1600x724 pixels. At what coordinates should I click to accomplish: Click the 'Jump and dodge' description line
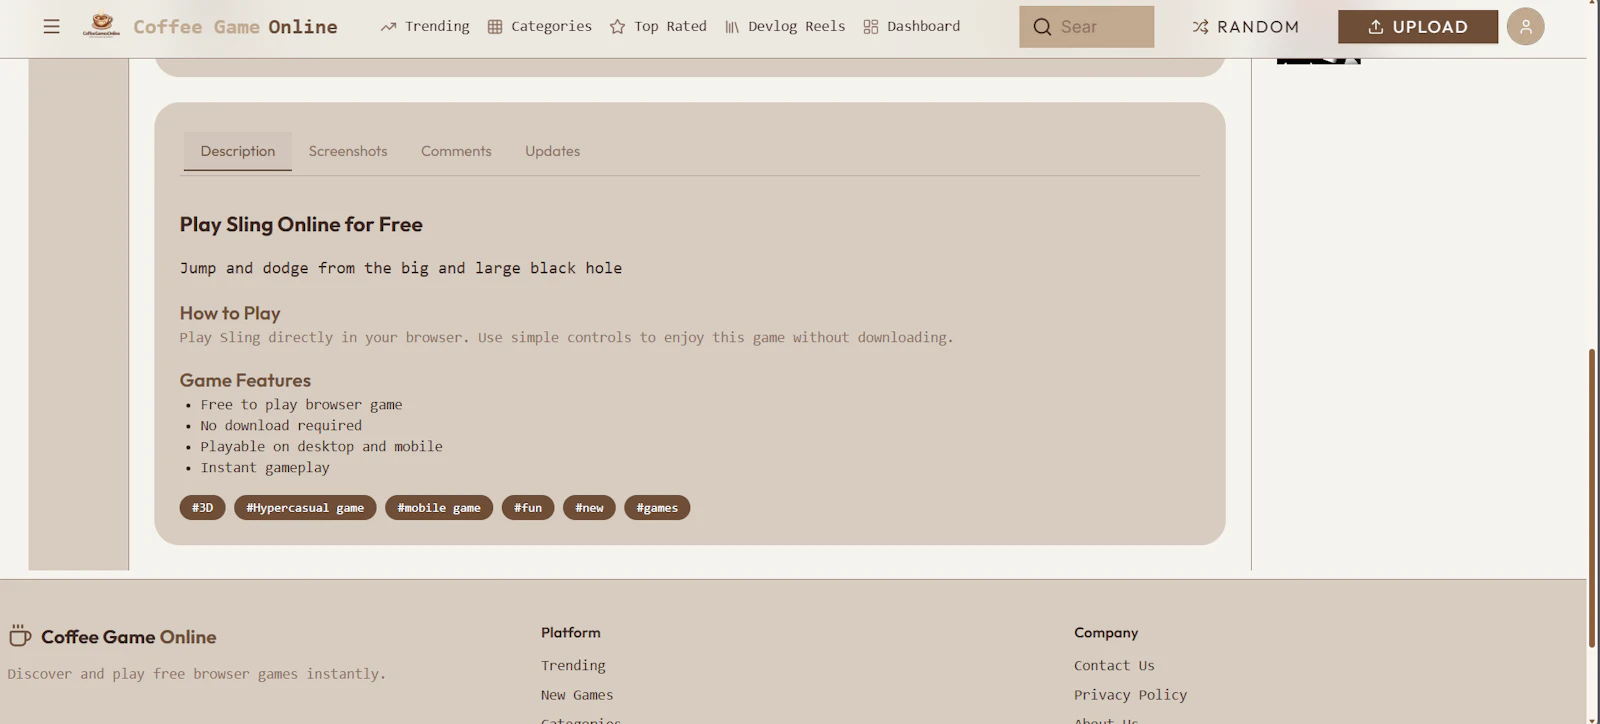pos(401,268)
